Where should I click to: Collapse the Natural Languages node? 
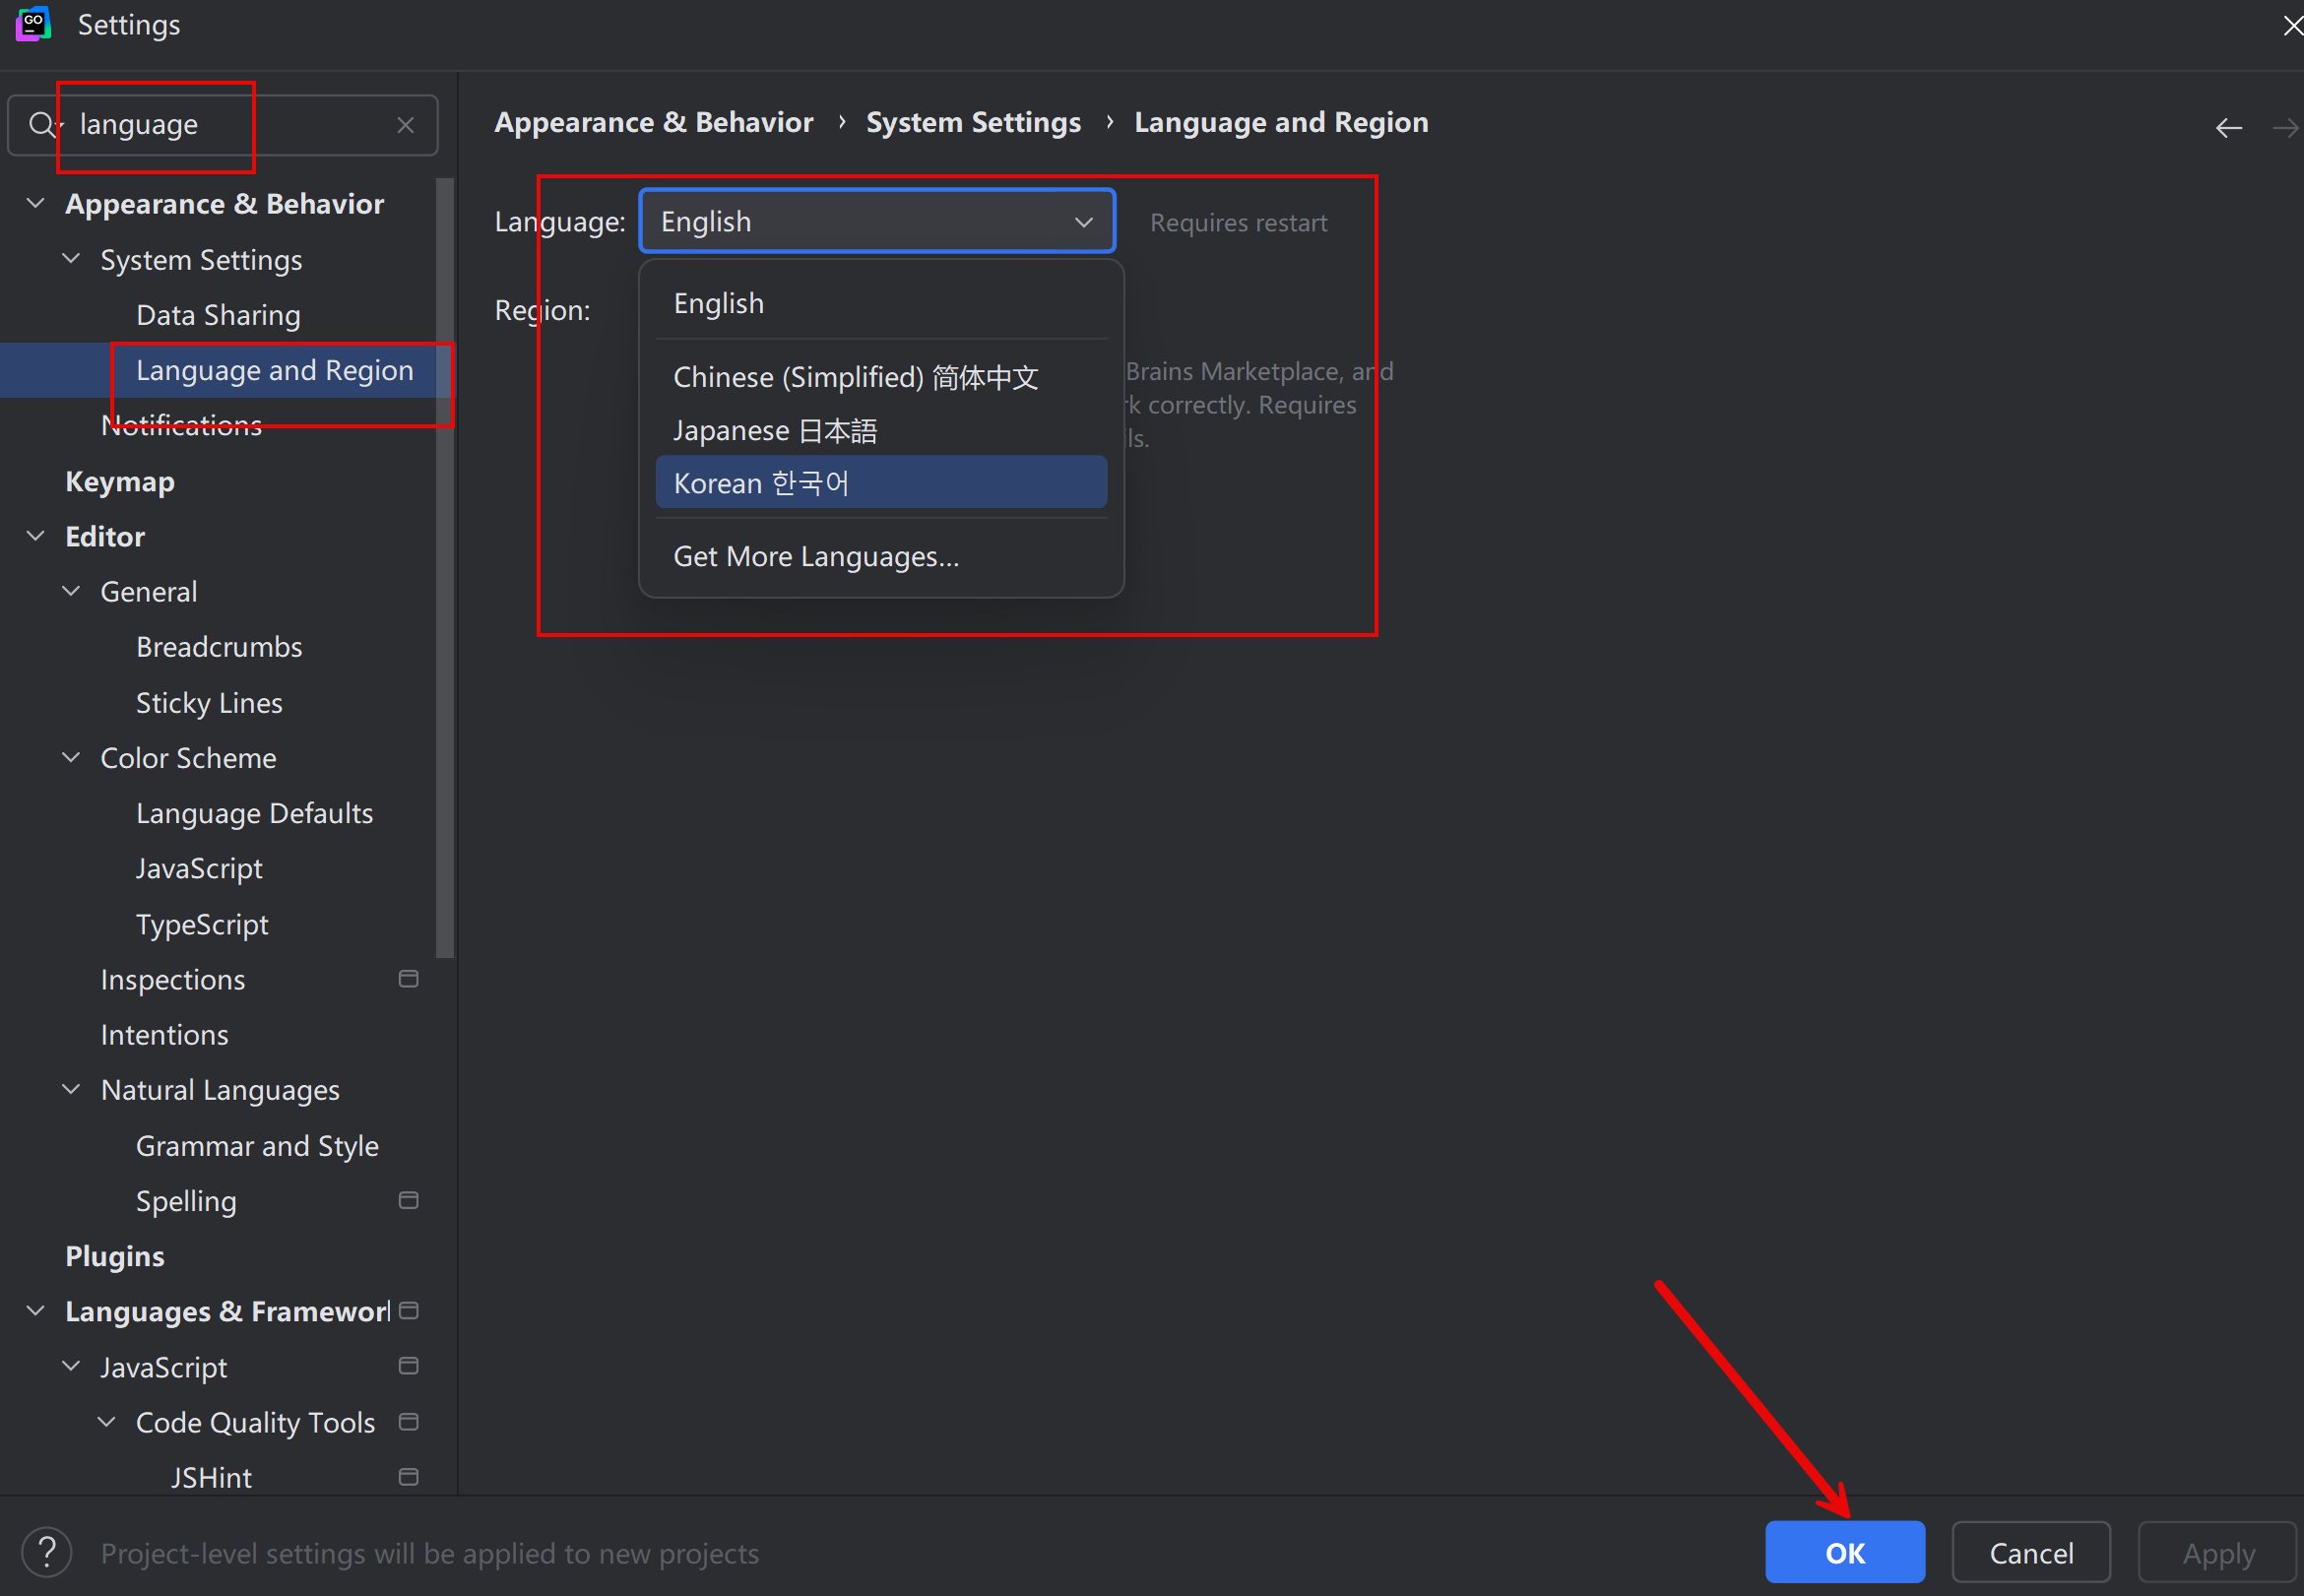click(71, 1090)
